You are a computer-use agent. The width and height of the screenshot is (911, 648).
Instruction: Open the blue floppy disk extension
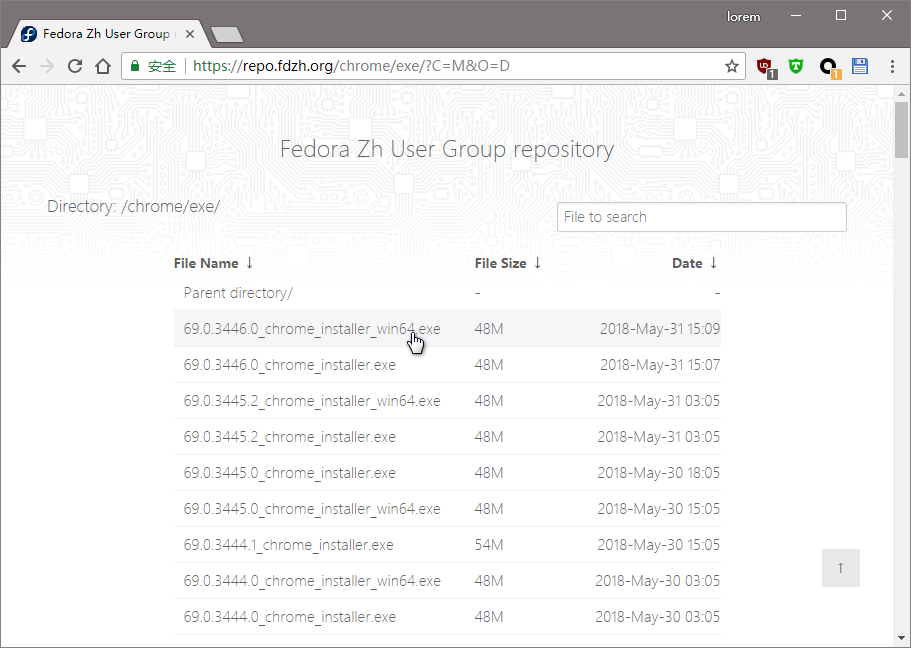point(860,66)
